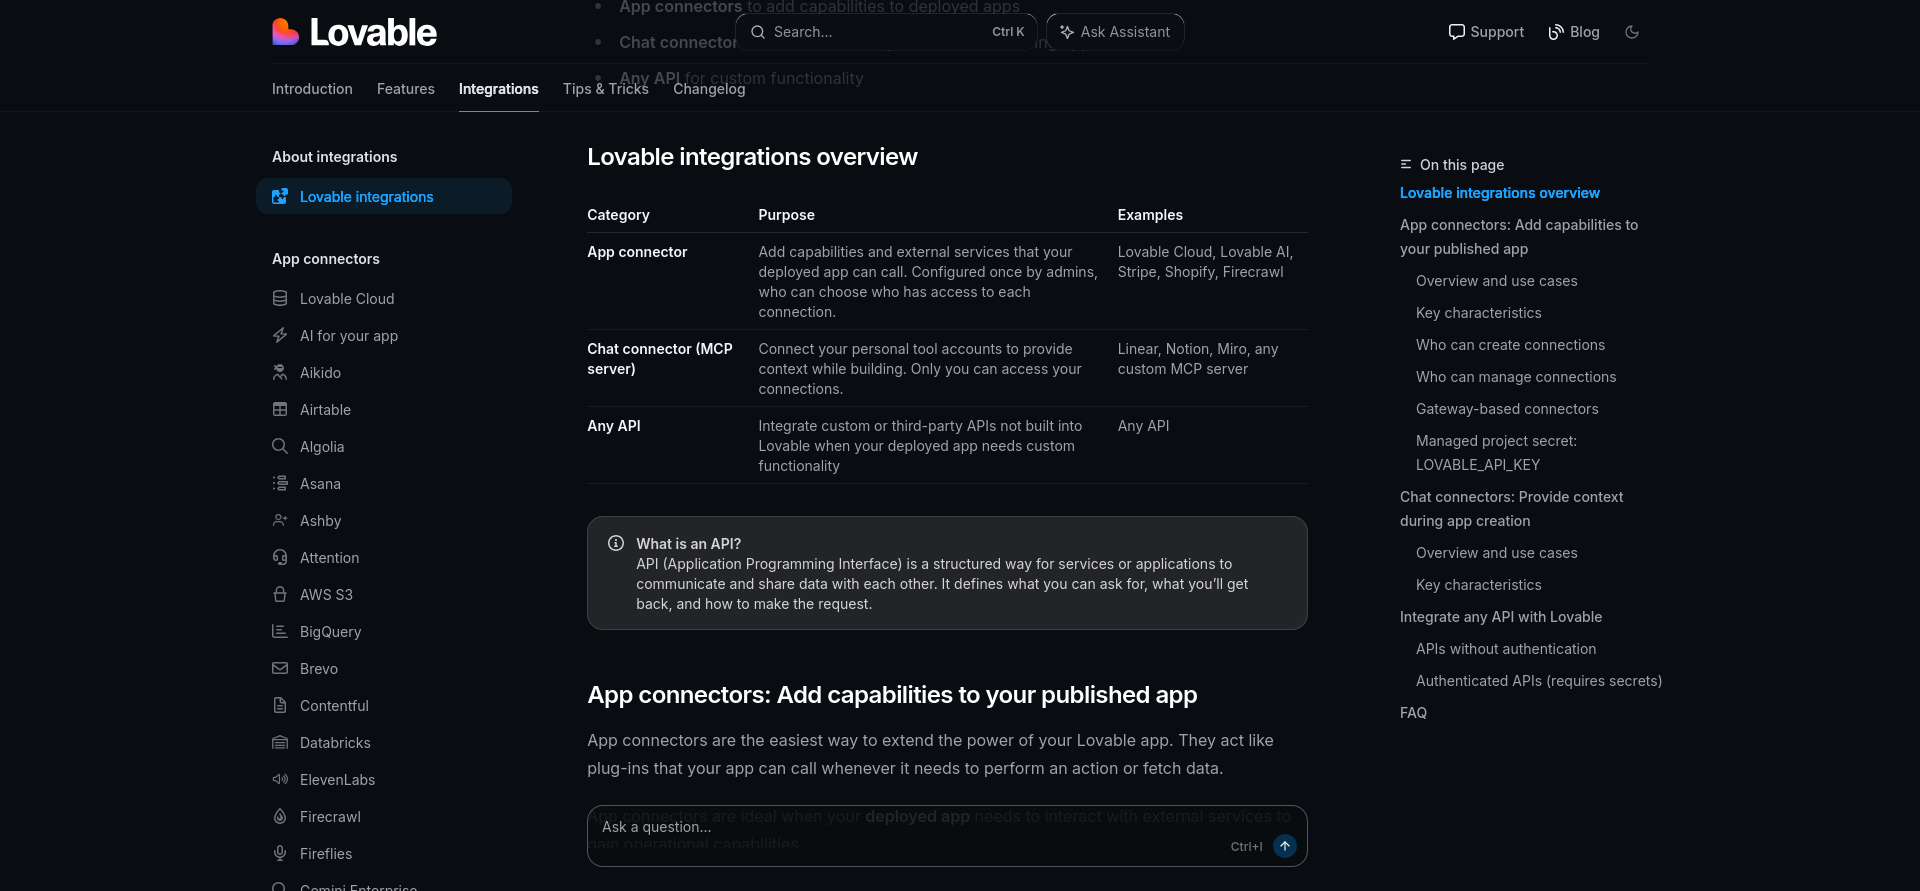
Task: Click the AI for your app lightning icon
Action: [280, 335]
